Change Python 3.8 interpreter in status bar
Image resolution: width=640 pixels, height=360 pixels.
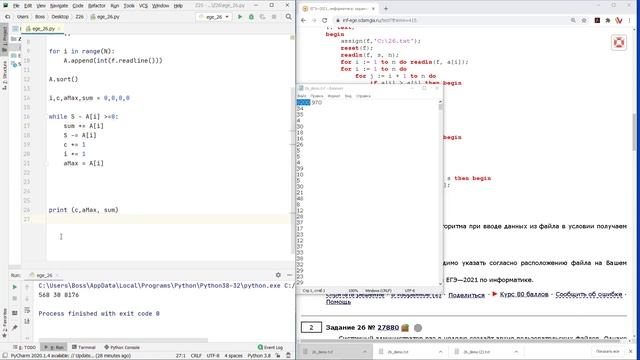(259, 356)
